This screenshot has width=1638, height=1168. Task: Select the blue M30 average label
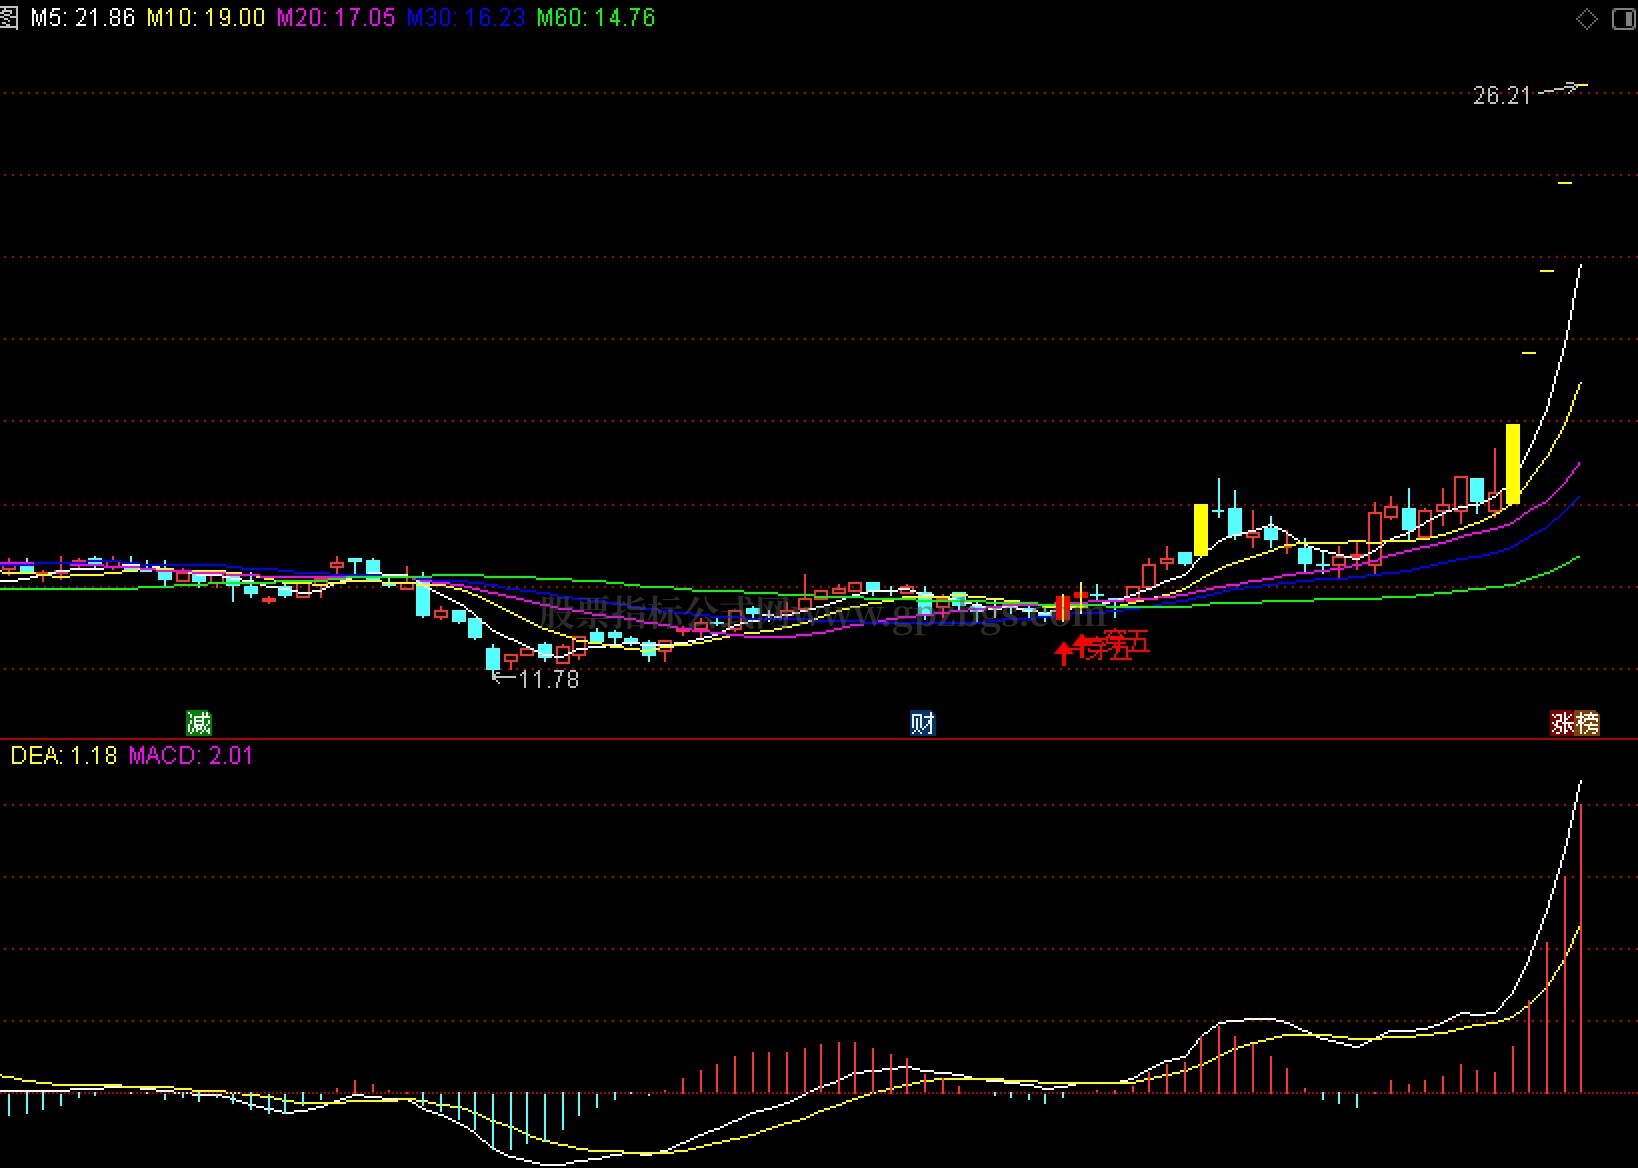click(x=466, y=18)
